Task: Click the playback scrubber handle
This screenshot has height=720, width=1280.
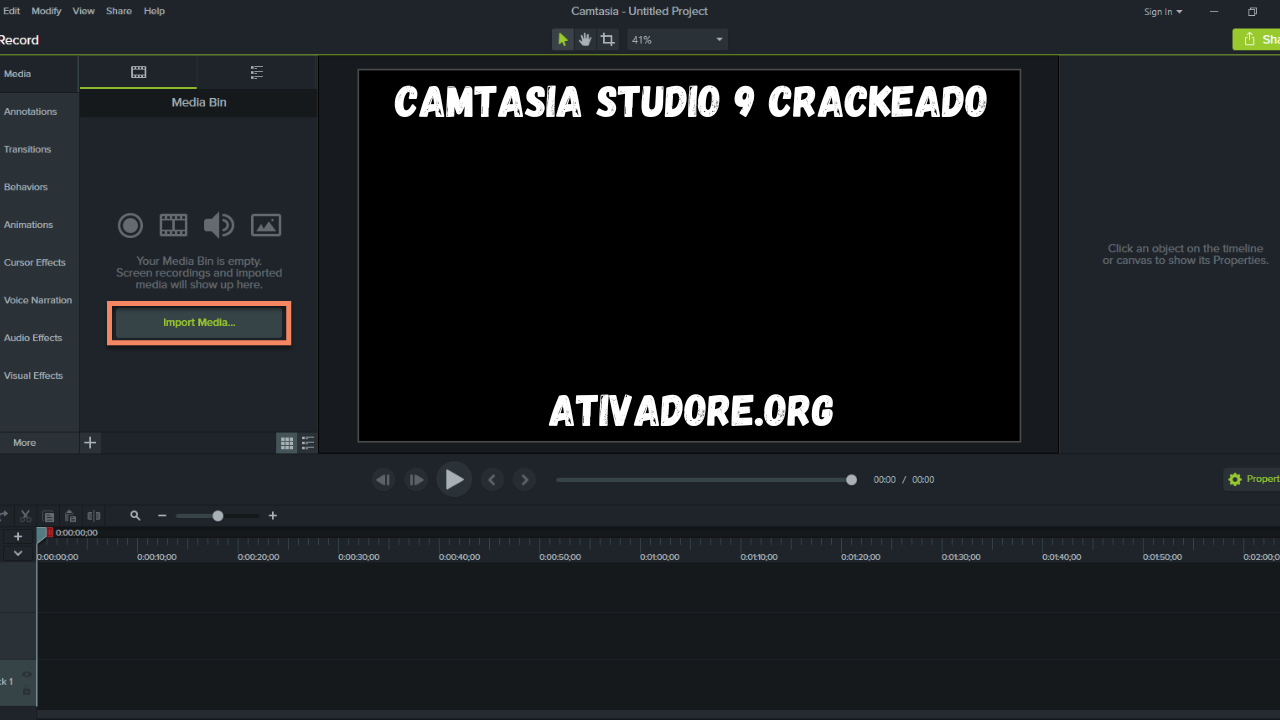Action: point(851,480)
